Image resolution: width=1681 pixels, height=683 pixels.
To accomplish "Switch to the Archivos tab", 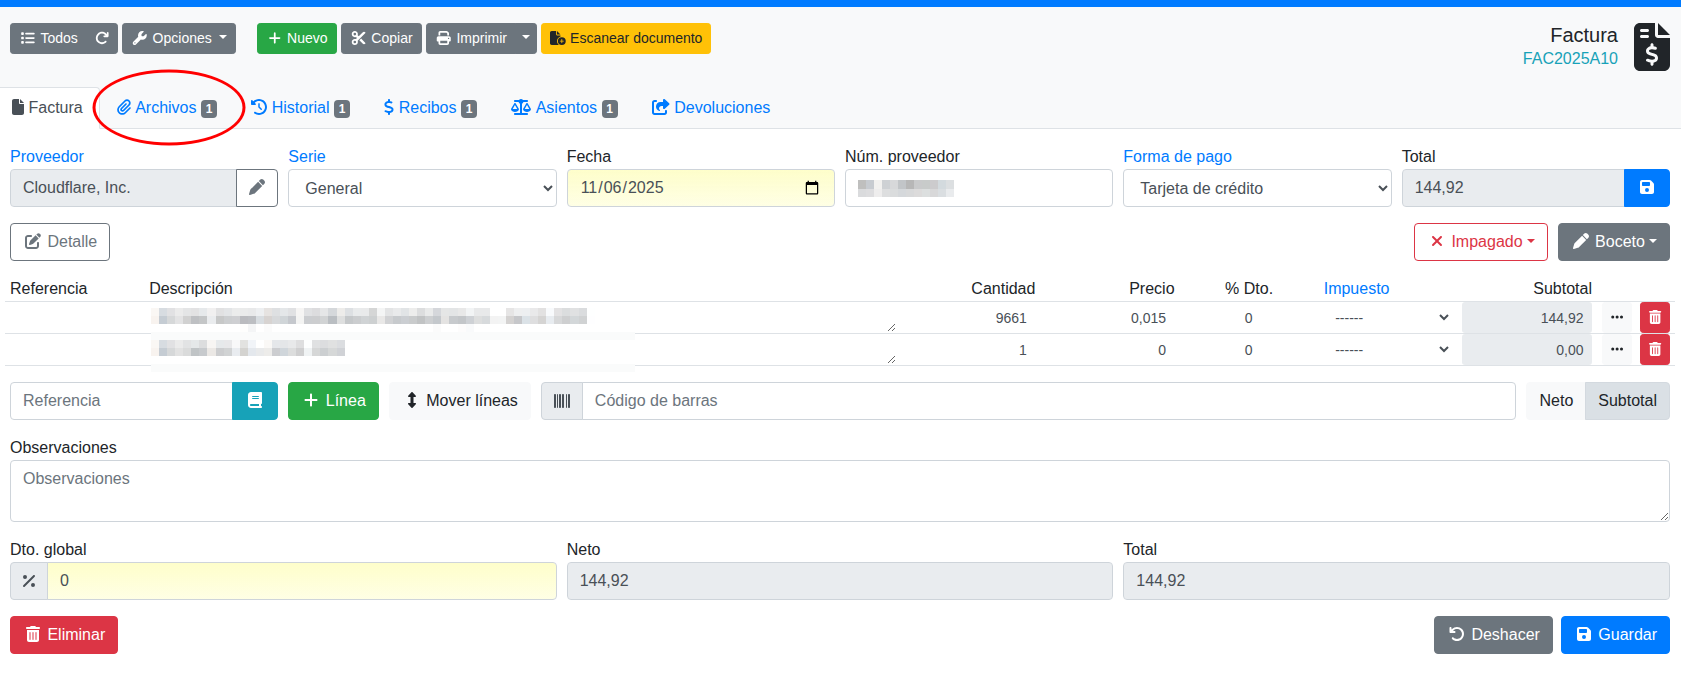I will [x=166, y=108].
